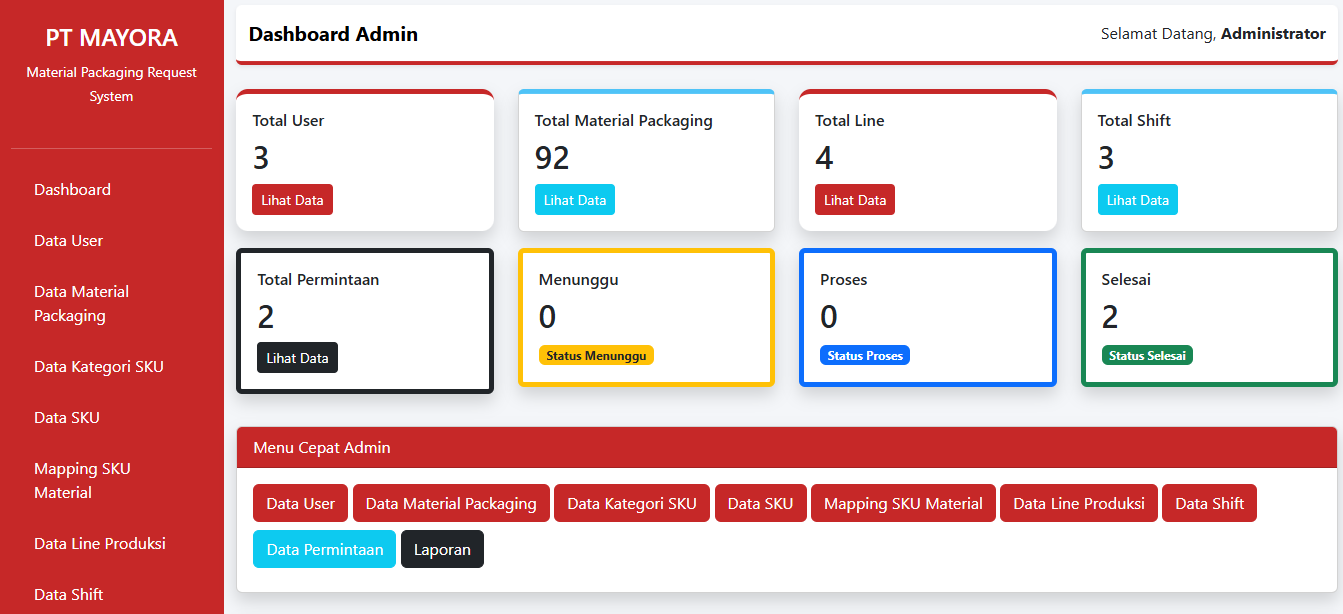Click the Administrator name in header
This screenshot has width=1343, height=614.
(x=1273, y=34)
